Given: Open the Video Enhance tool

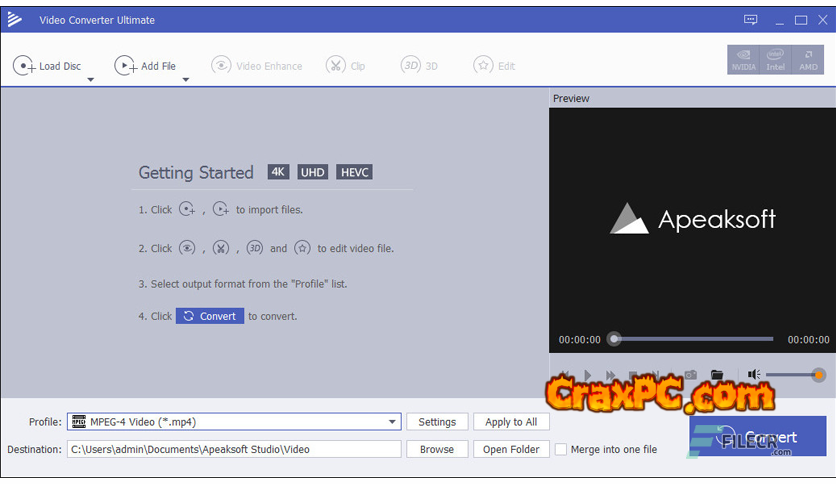Looking at the screenshot, I should 257,66.
